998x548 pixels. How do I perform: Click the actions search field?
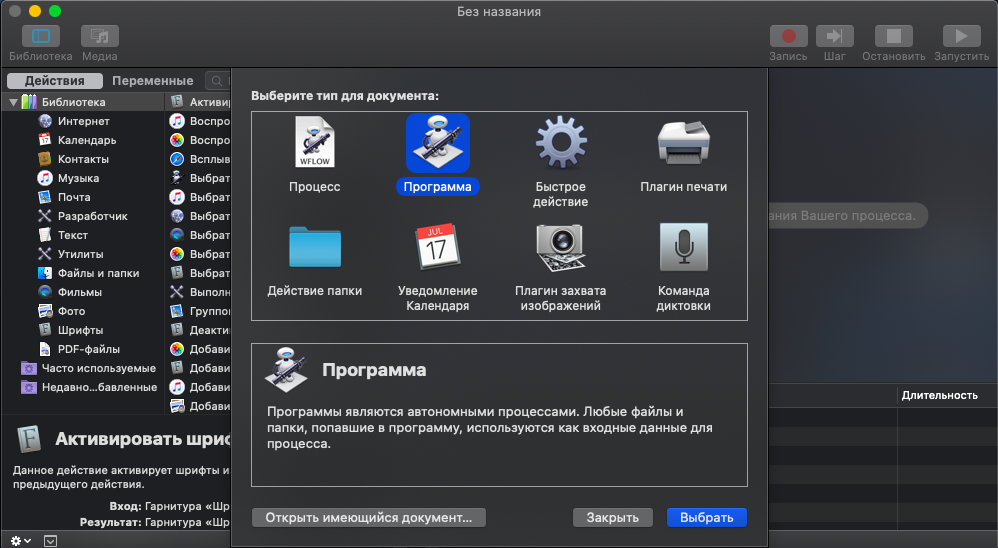(x=218, y=81)
